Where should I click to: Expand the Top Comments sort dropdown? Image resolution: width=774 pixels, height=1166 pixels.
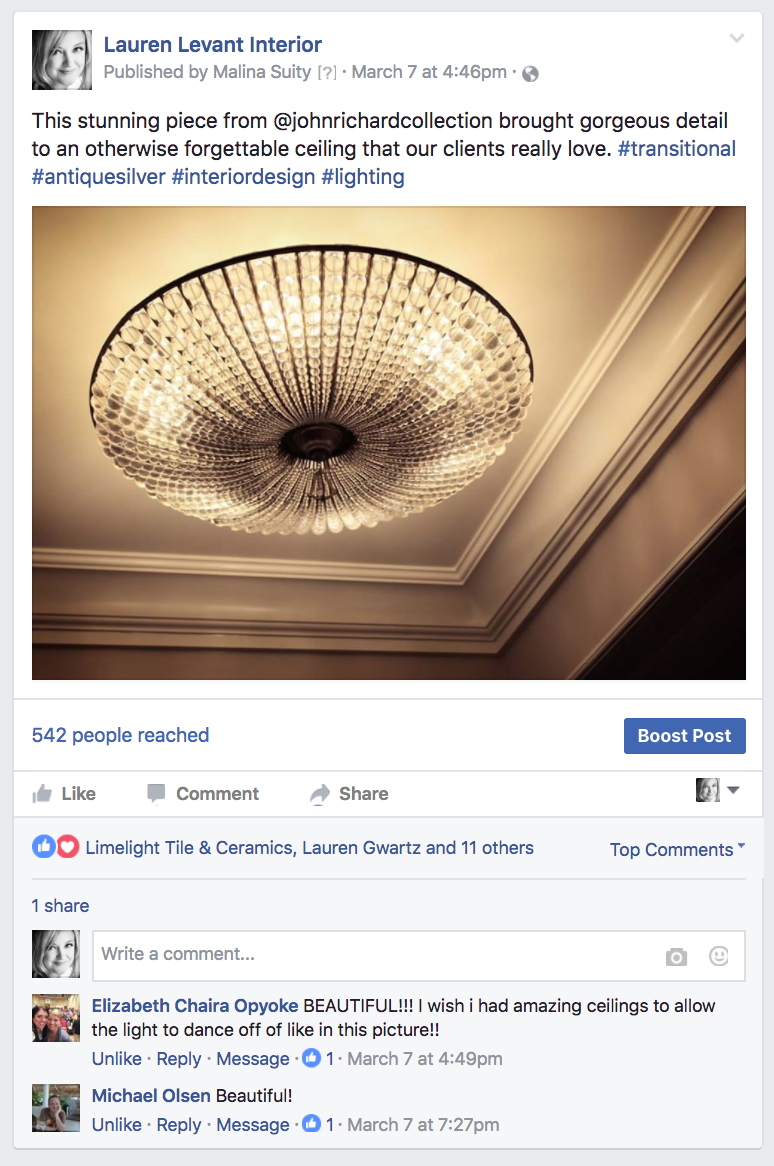[x=677, y=849]
